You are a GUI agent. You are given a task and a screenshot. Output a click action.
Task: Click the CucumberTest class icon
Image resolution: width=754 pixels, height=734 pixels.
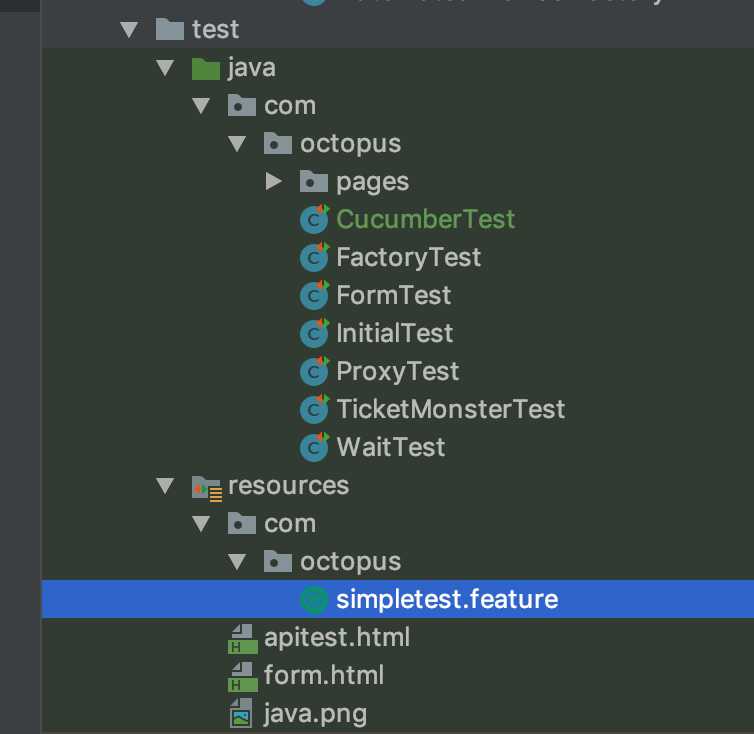pyautogui.click(x=315, y=219)
